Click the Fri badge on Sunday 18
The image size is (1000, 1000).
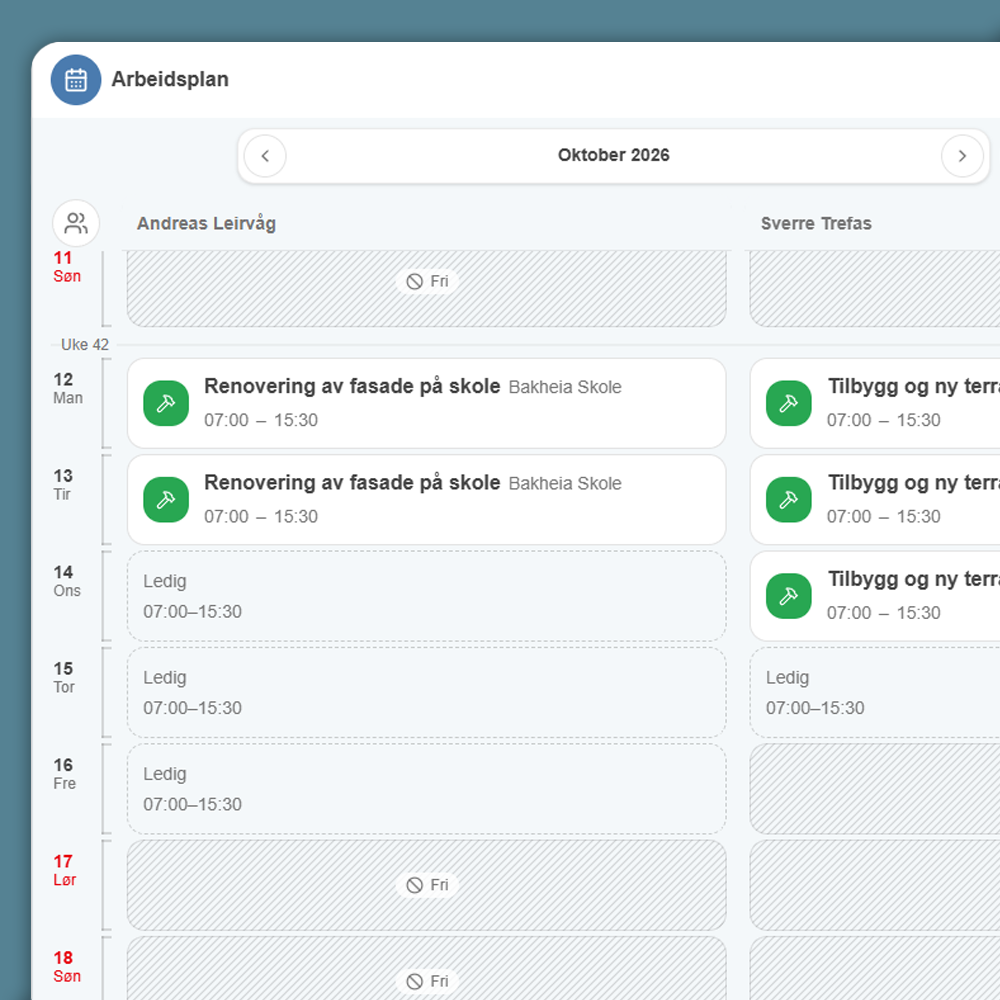pyautogui.click(x=427, y=981)
